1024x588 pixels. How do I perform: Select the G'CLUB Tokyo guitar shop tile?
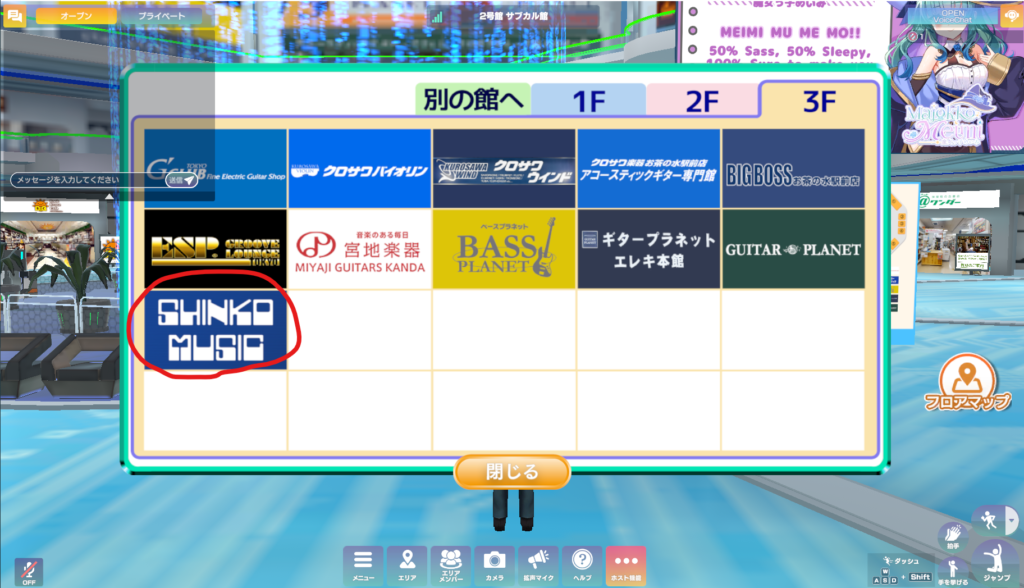coord(216,169)
